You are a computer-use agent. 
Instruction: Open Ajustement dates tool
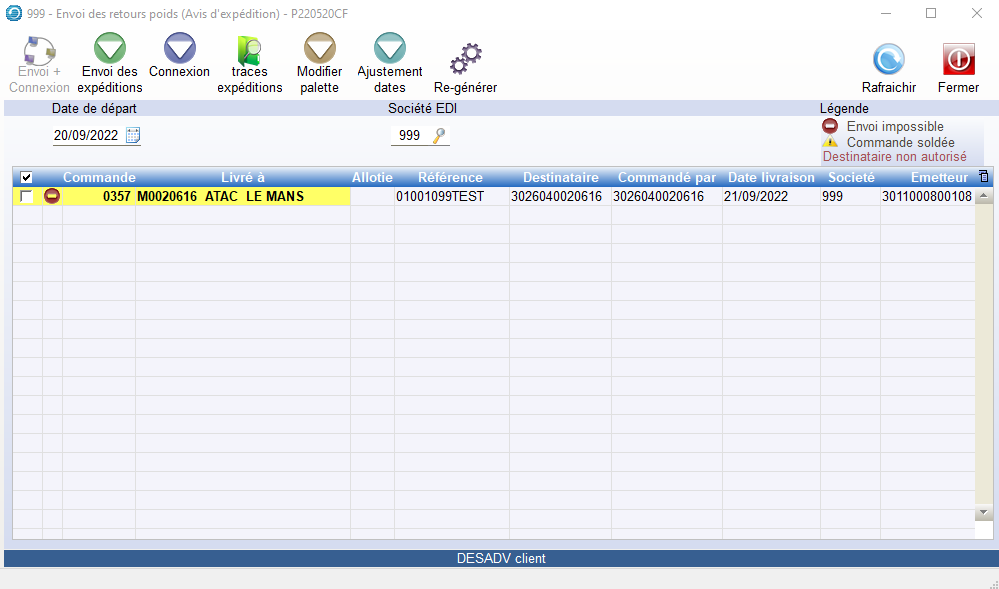point(389,49)
